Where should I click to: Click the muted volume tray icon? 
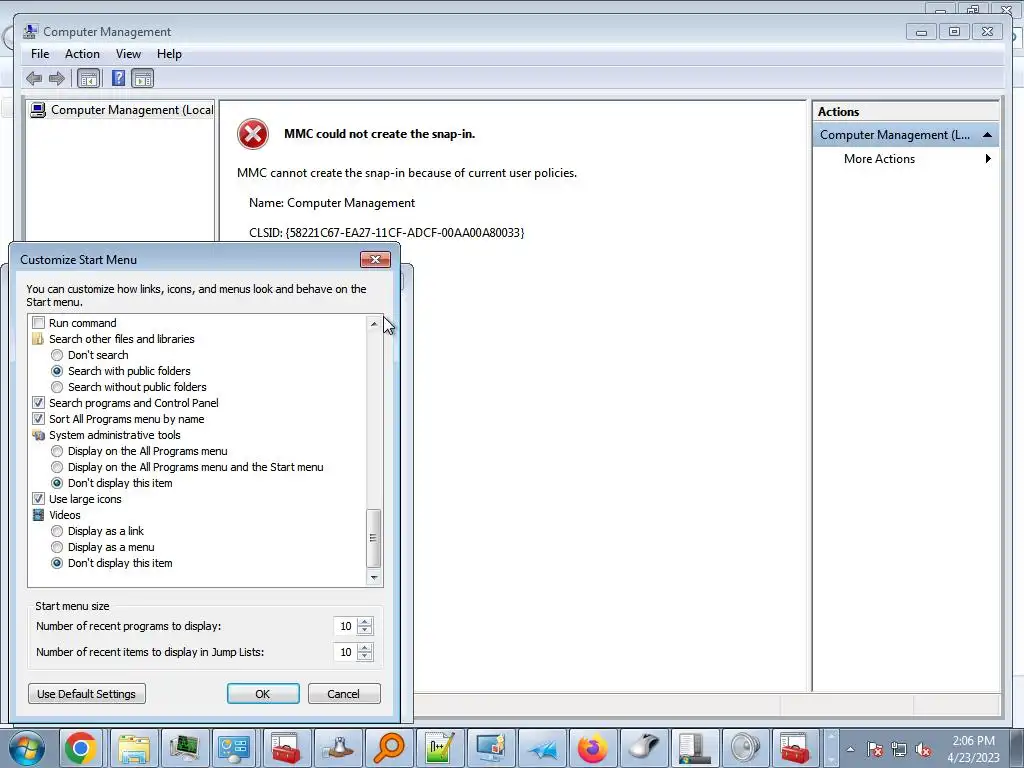923,750
